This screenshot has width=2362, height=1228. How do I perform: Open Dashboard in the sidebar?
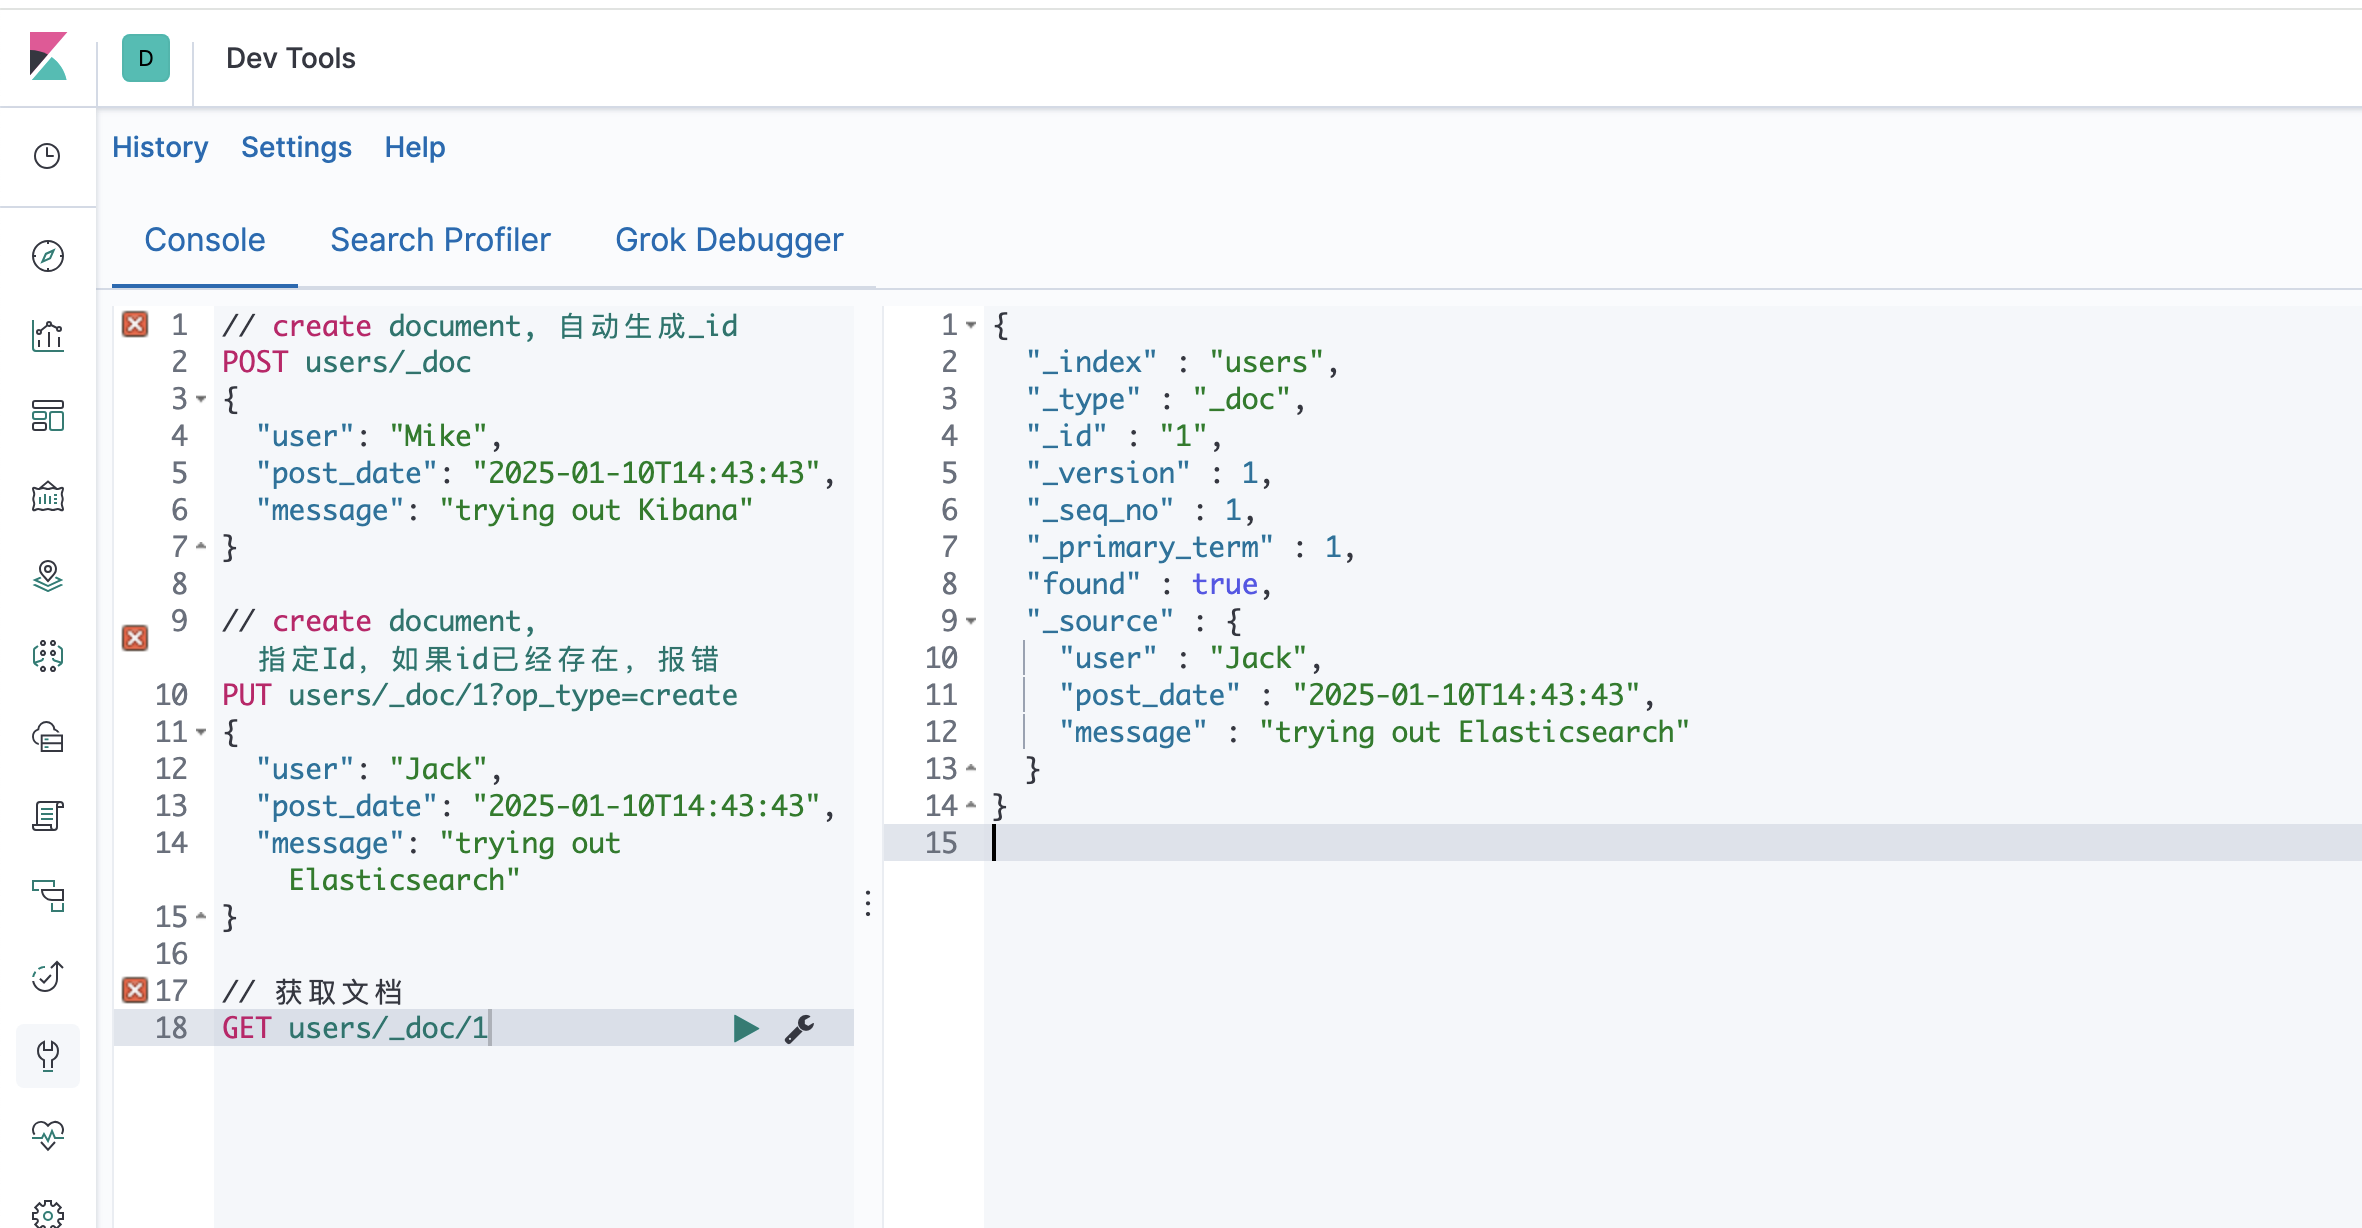tap(48, 416)
